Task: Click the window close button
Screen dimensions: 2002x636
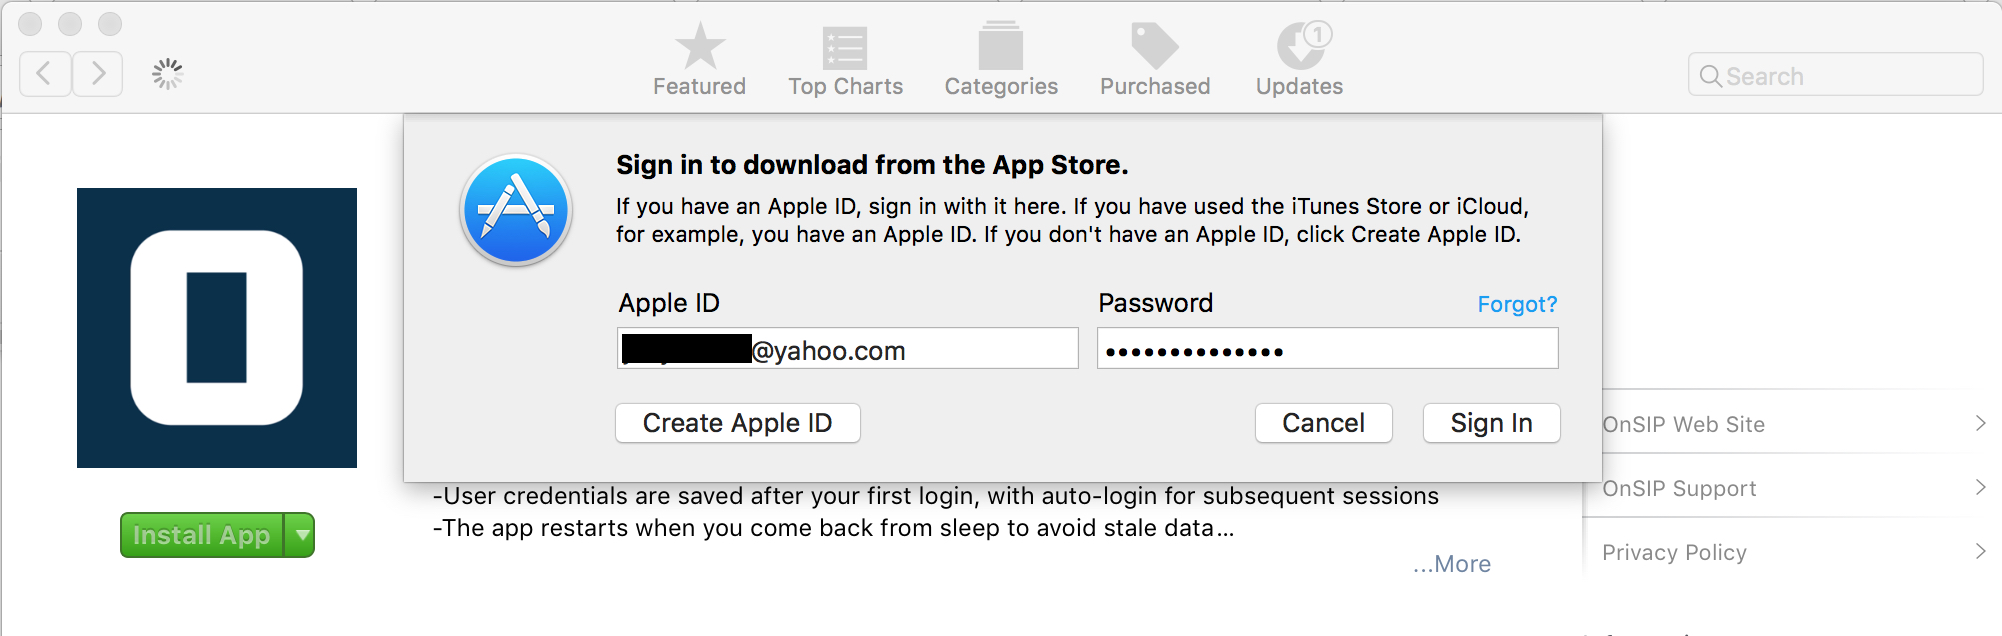Action: (x=31, y=23)
